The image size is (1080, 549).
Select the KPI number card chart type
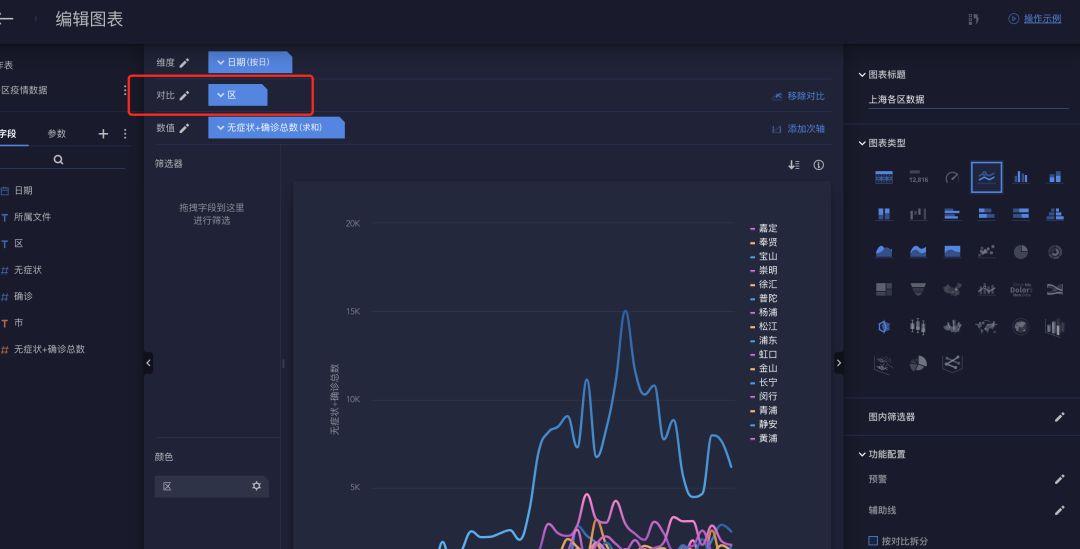point(918,178)
